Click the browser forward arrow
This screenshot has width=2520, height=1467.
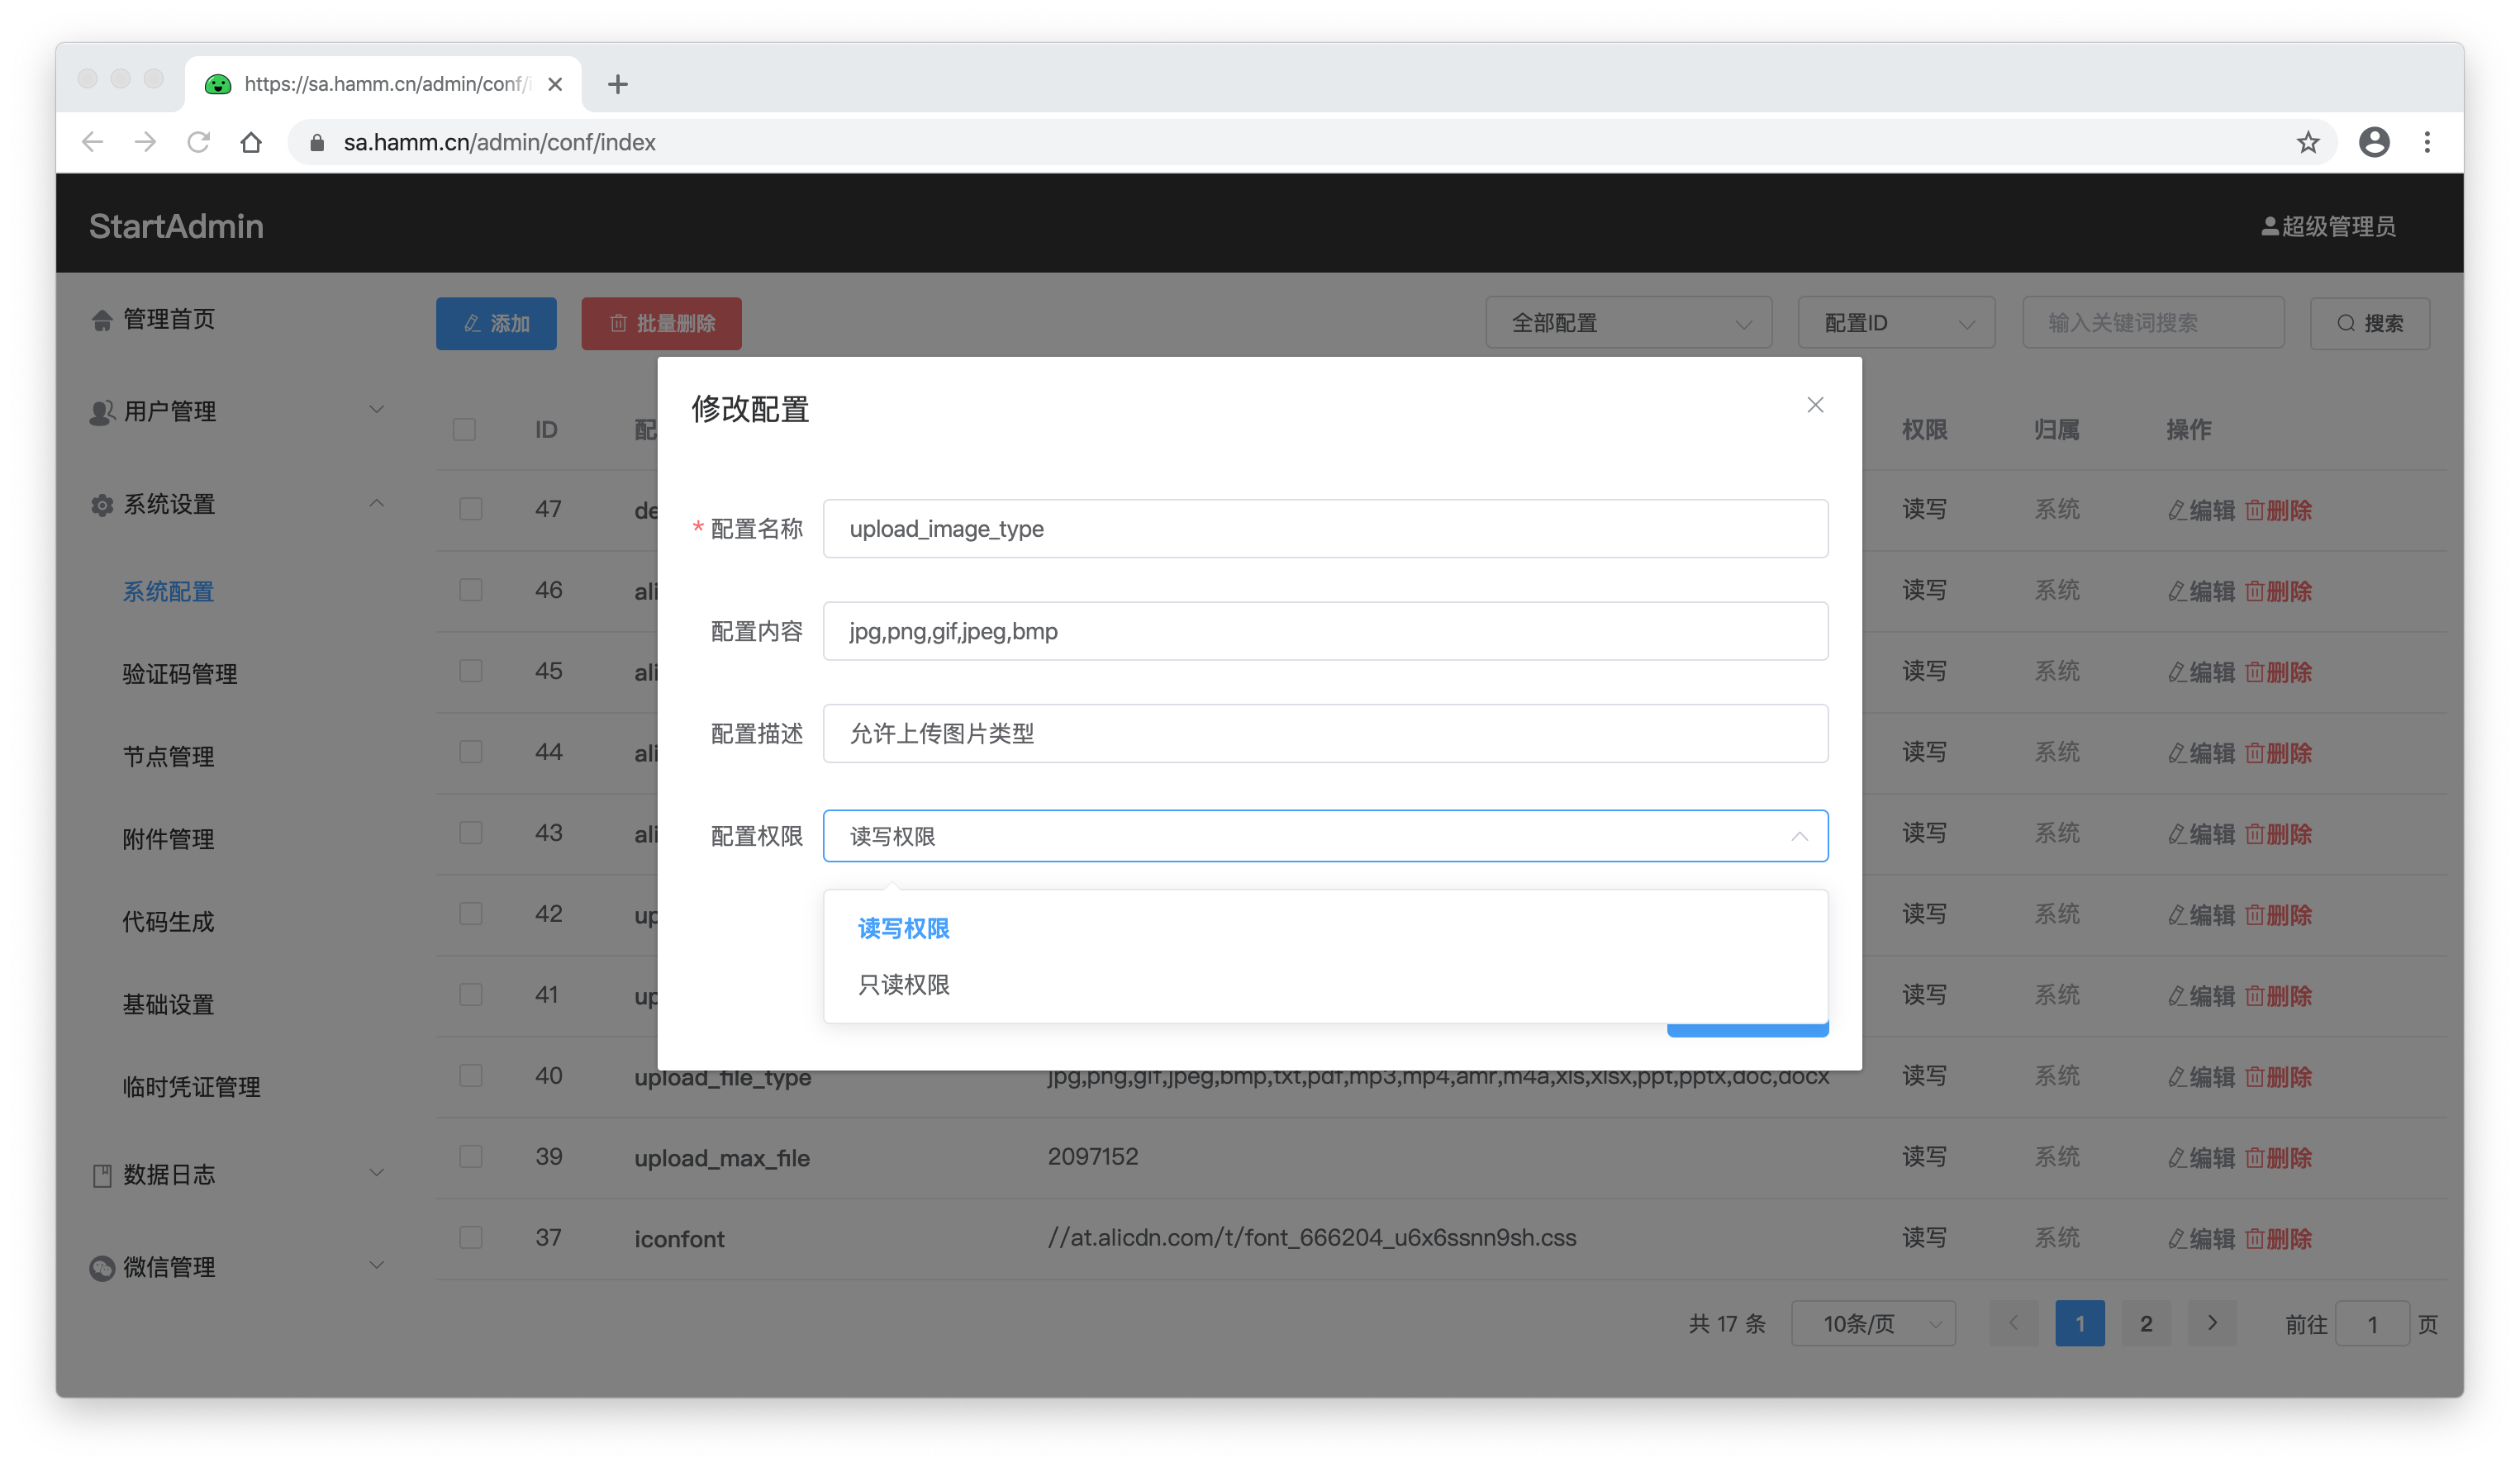tap(146, 142)
